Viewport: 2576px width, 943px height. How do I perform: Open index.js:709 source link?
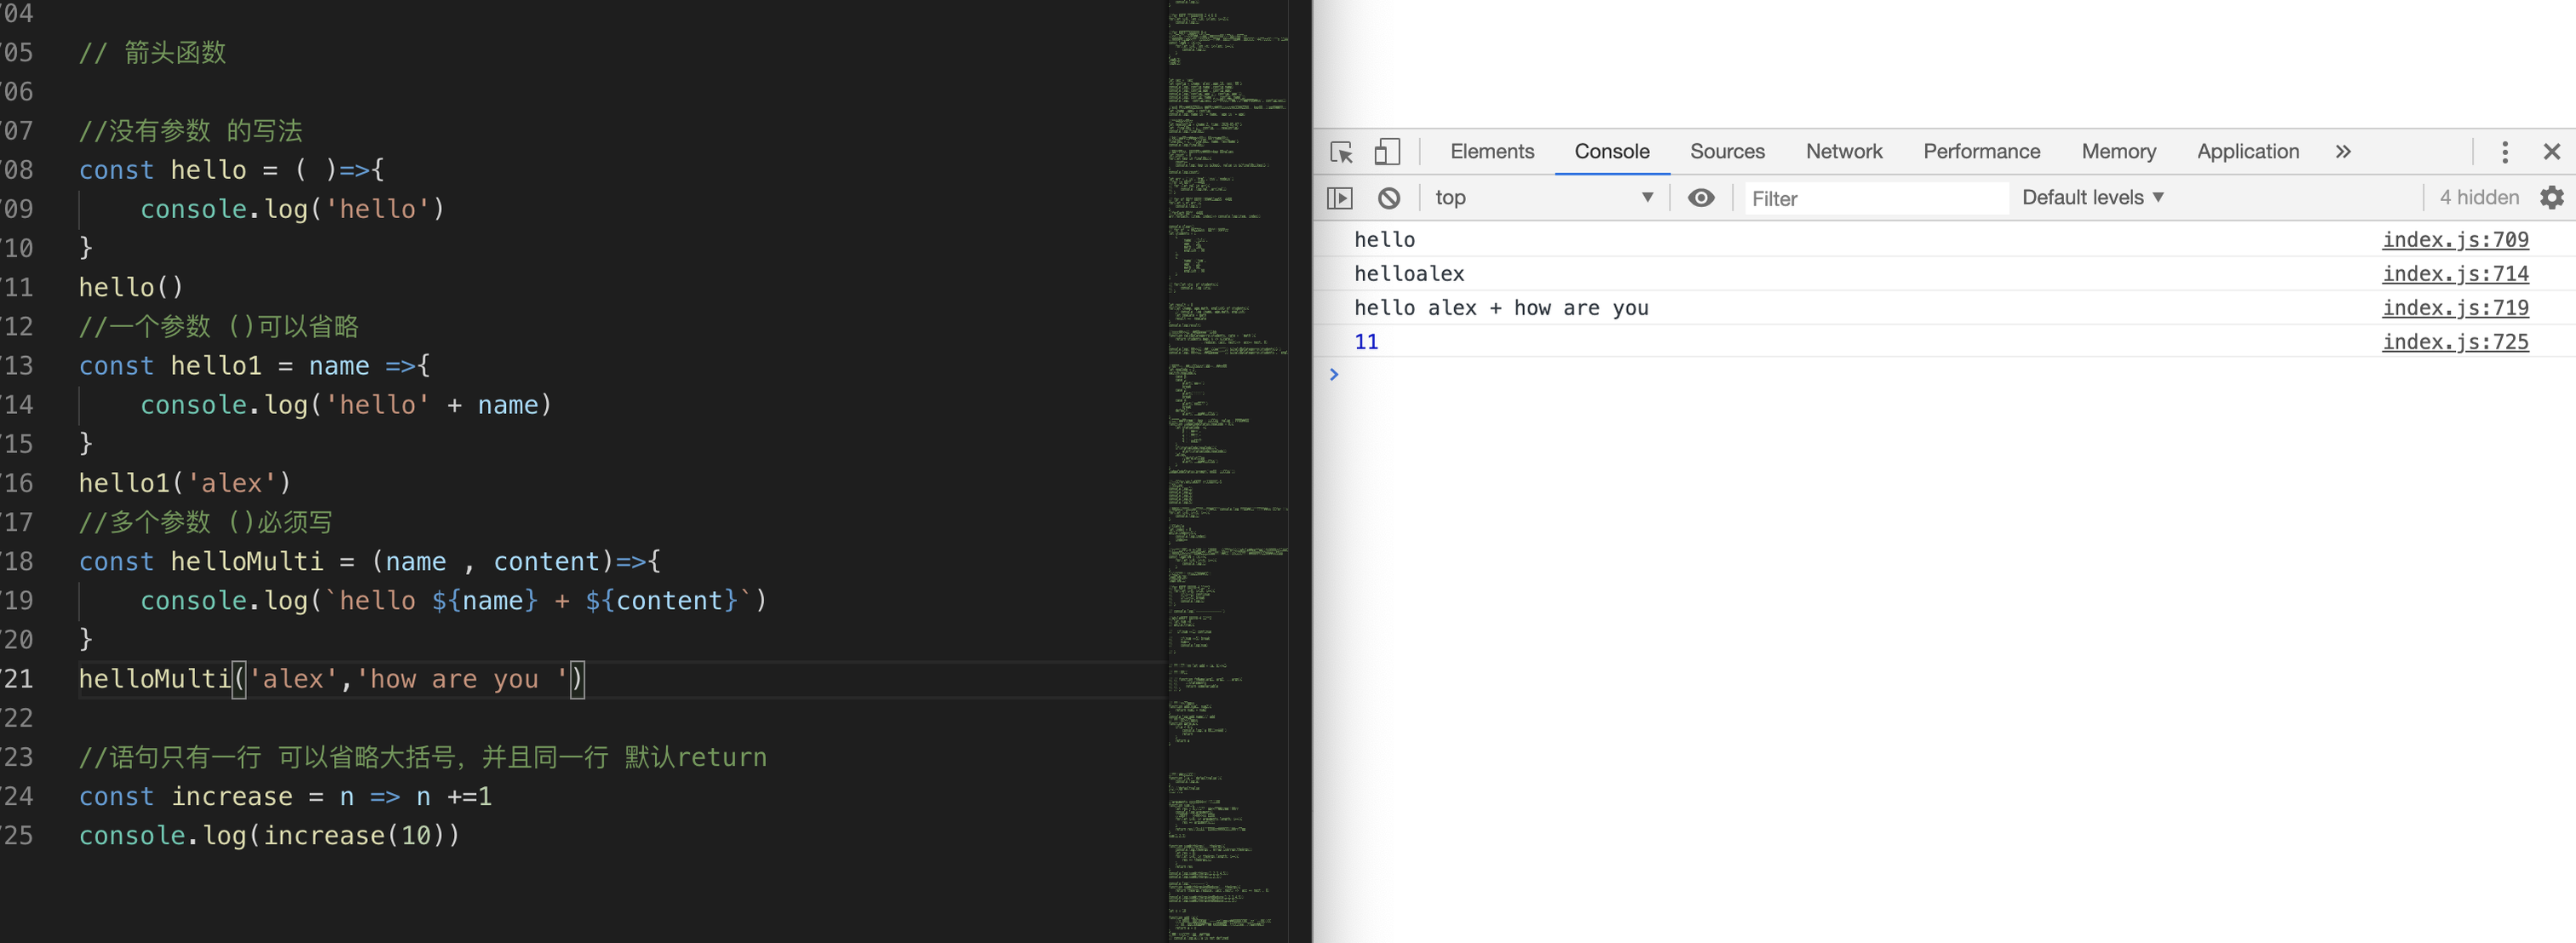point(2454,240)
